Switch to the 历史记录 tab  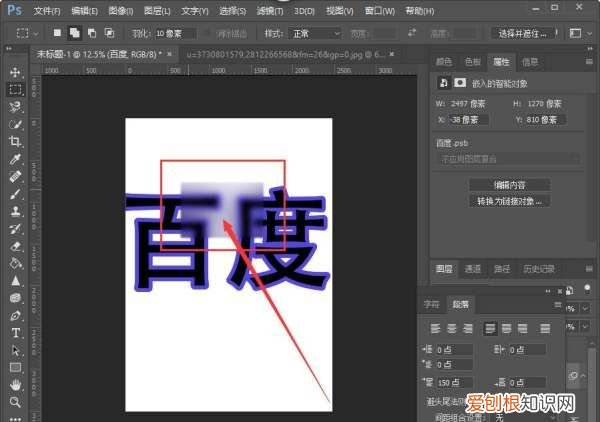coord(539,269)
